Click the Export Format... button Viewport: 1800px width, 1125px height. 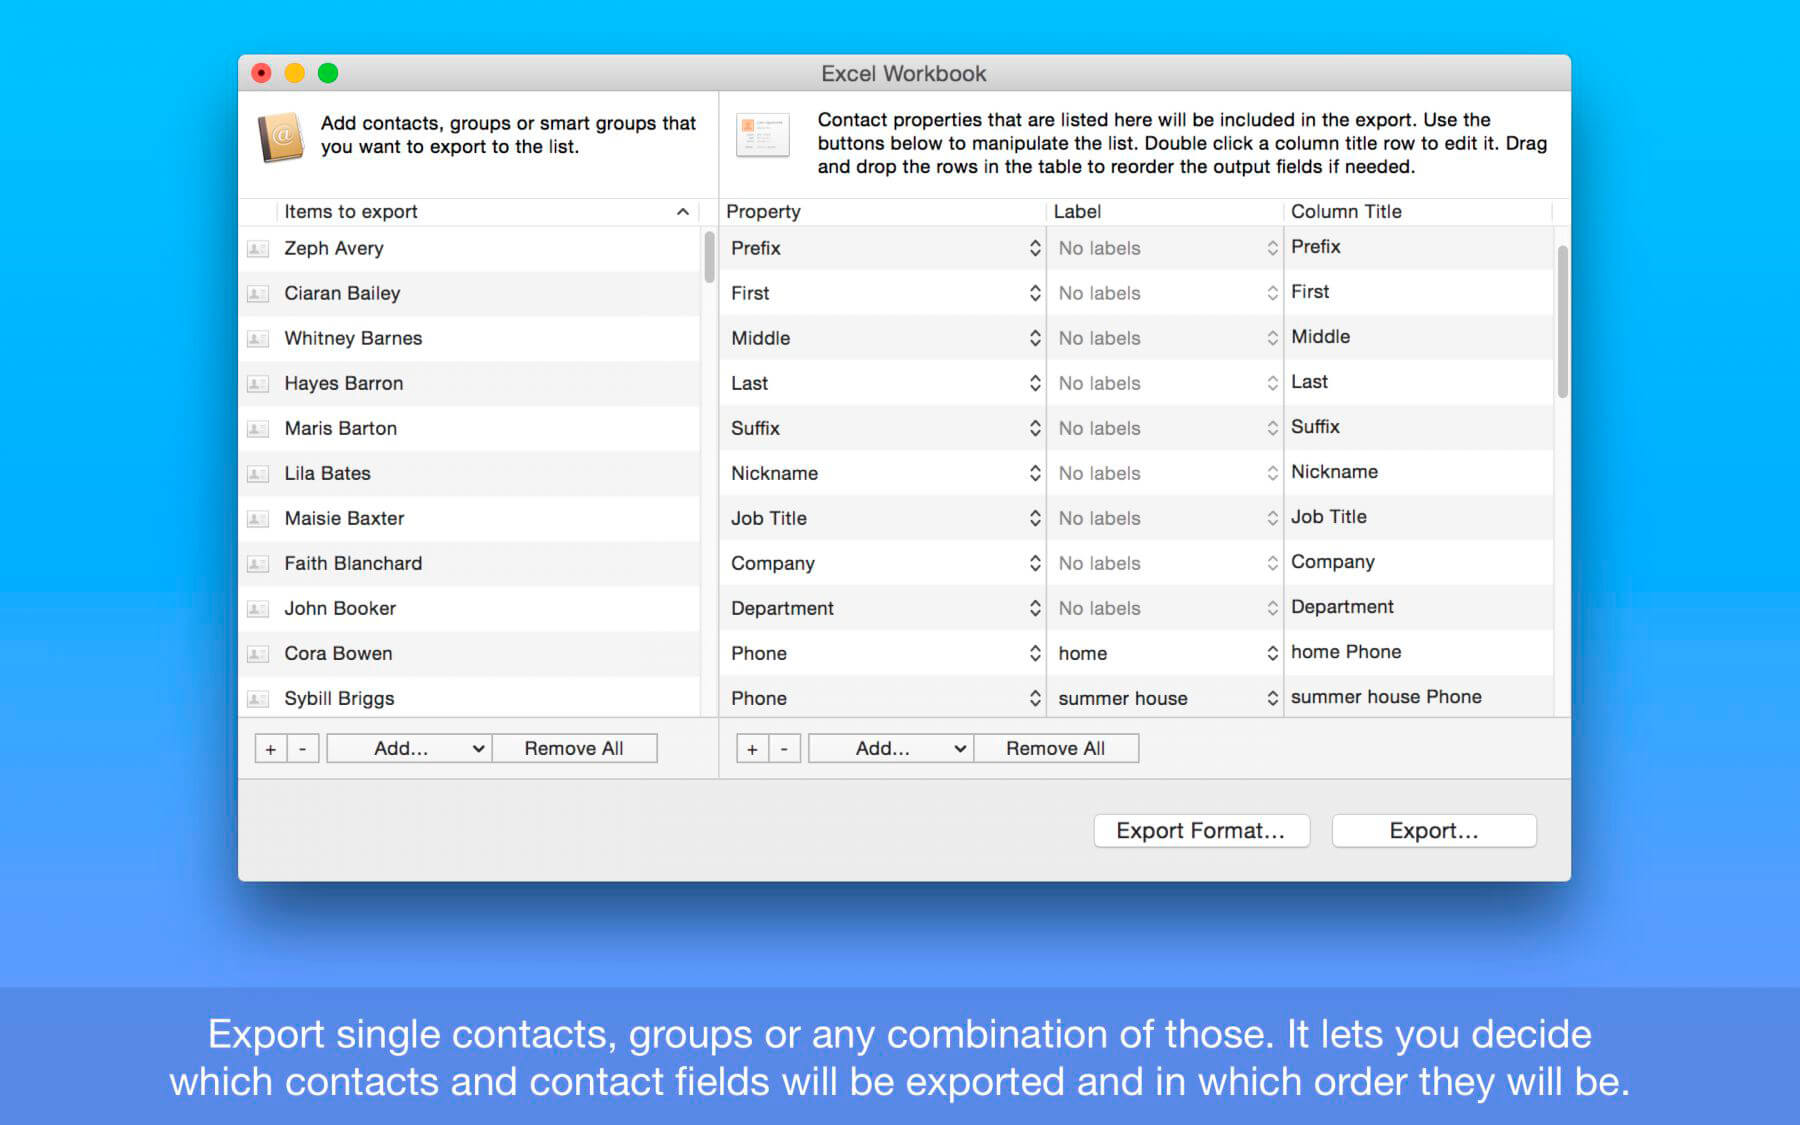click(x=1201, y=831)
